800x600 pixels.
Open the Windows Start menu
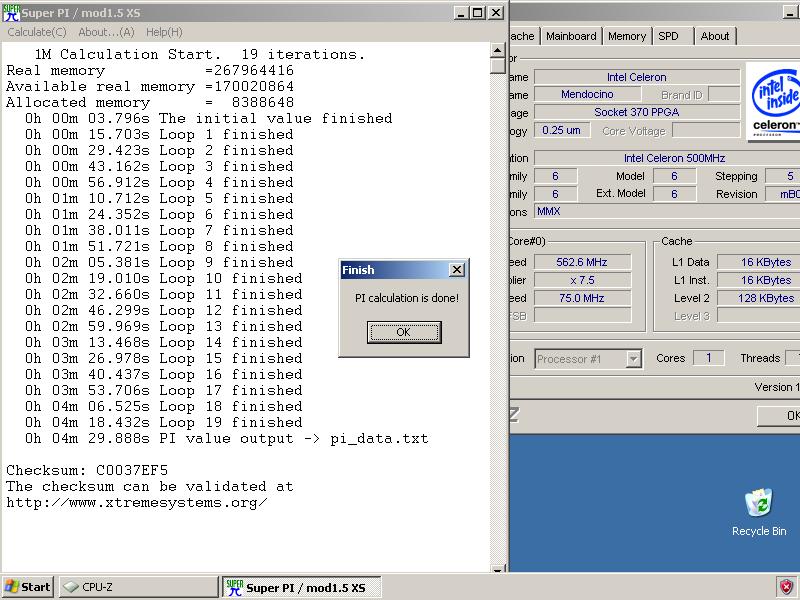(x=28, y=587)
